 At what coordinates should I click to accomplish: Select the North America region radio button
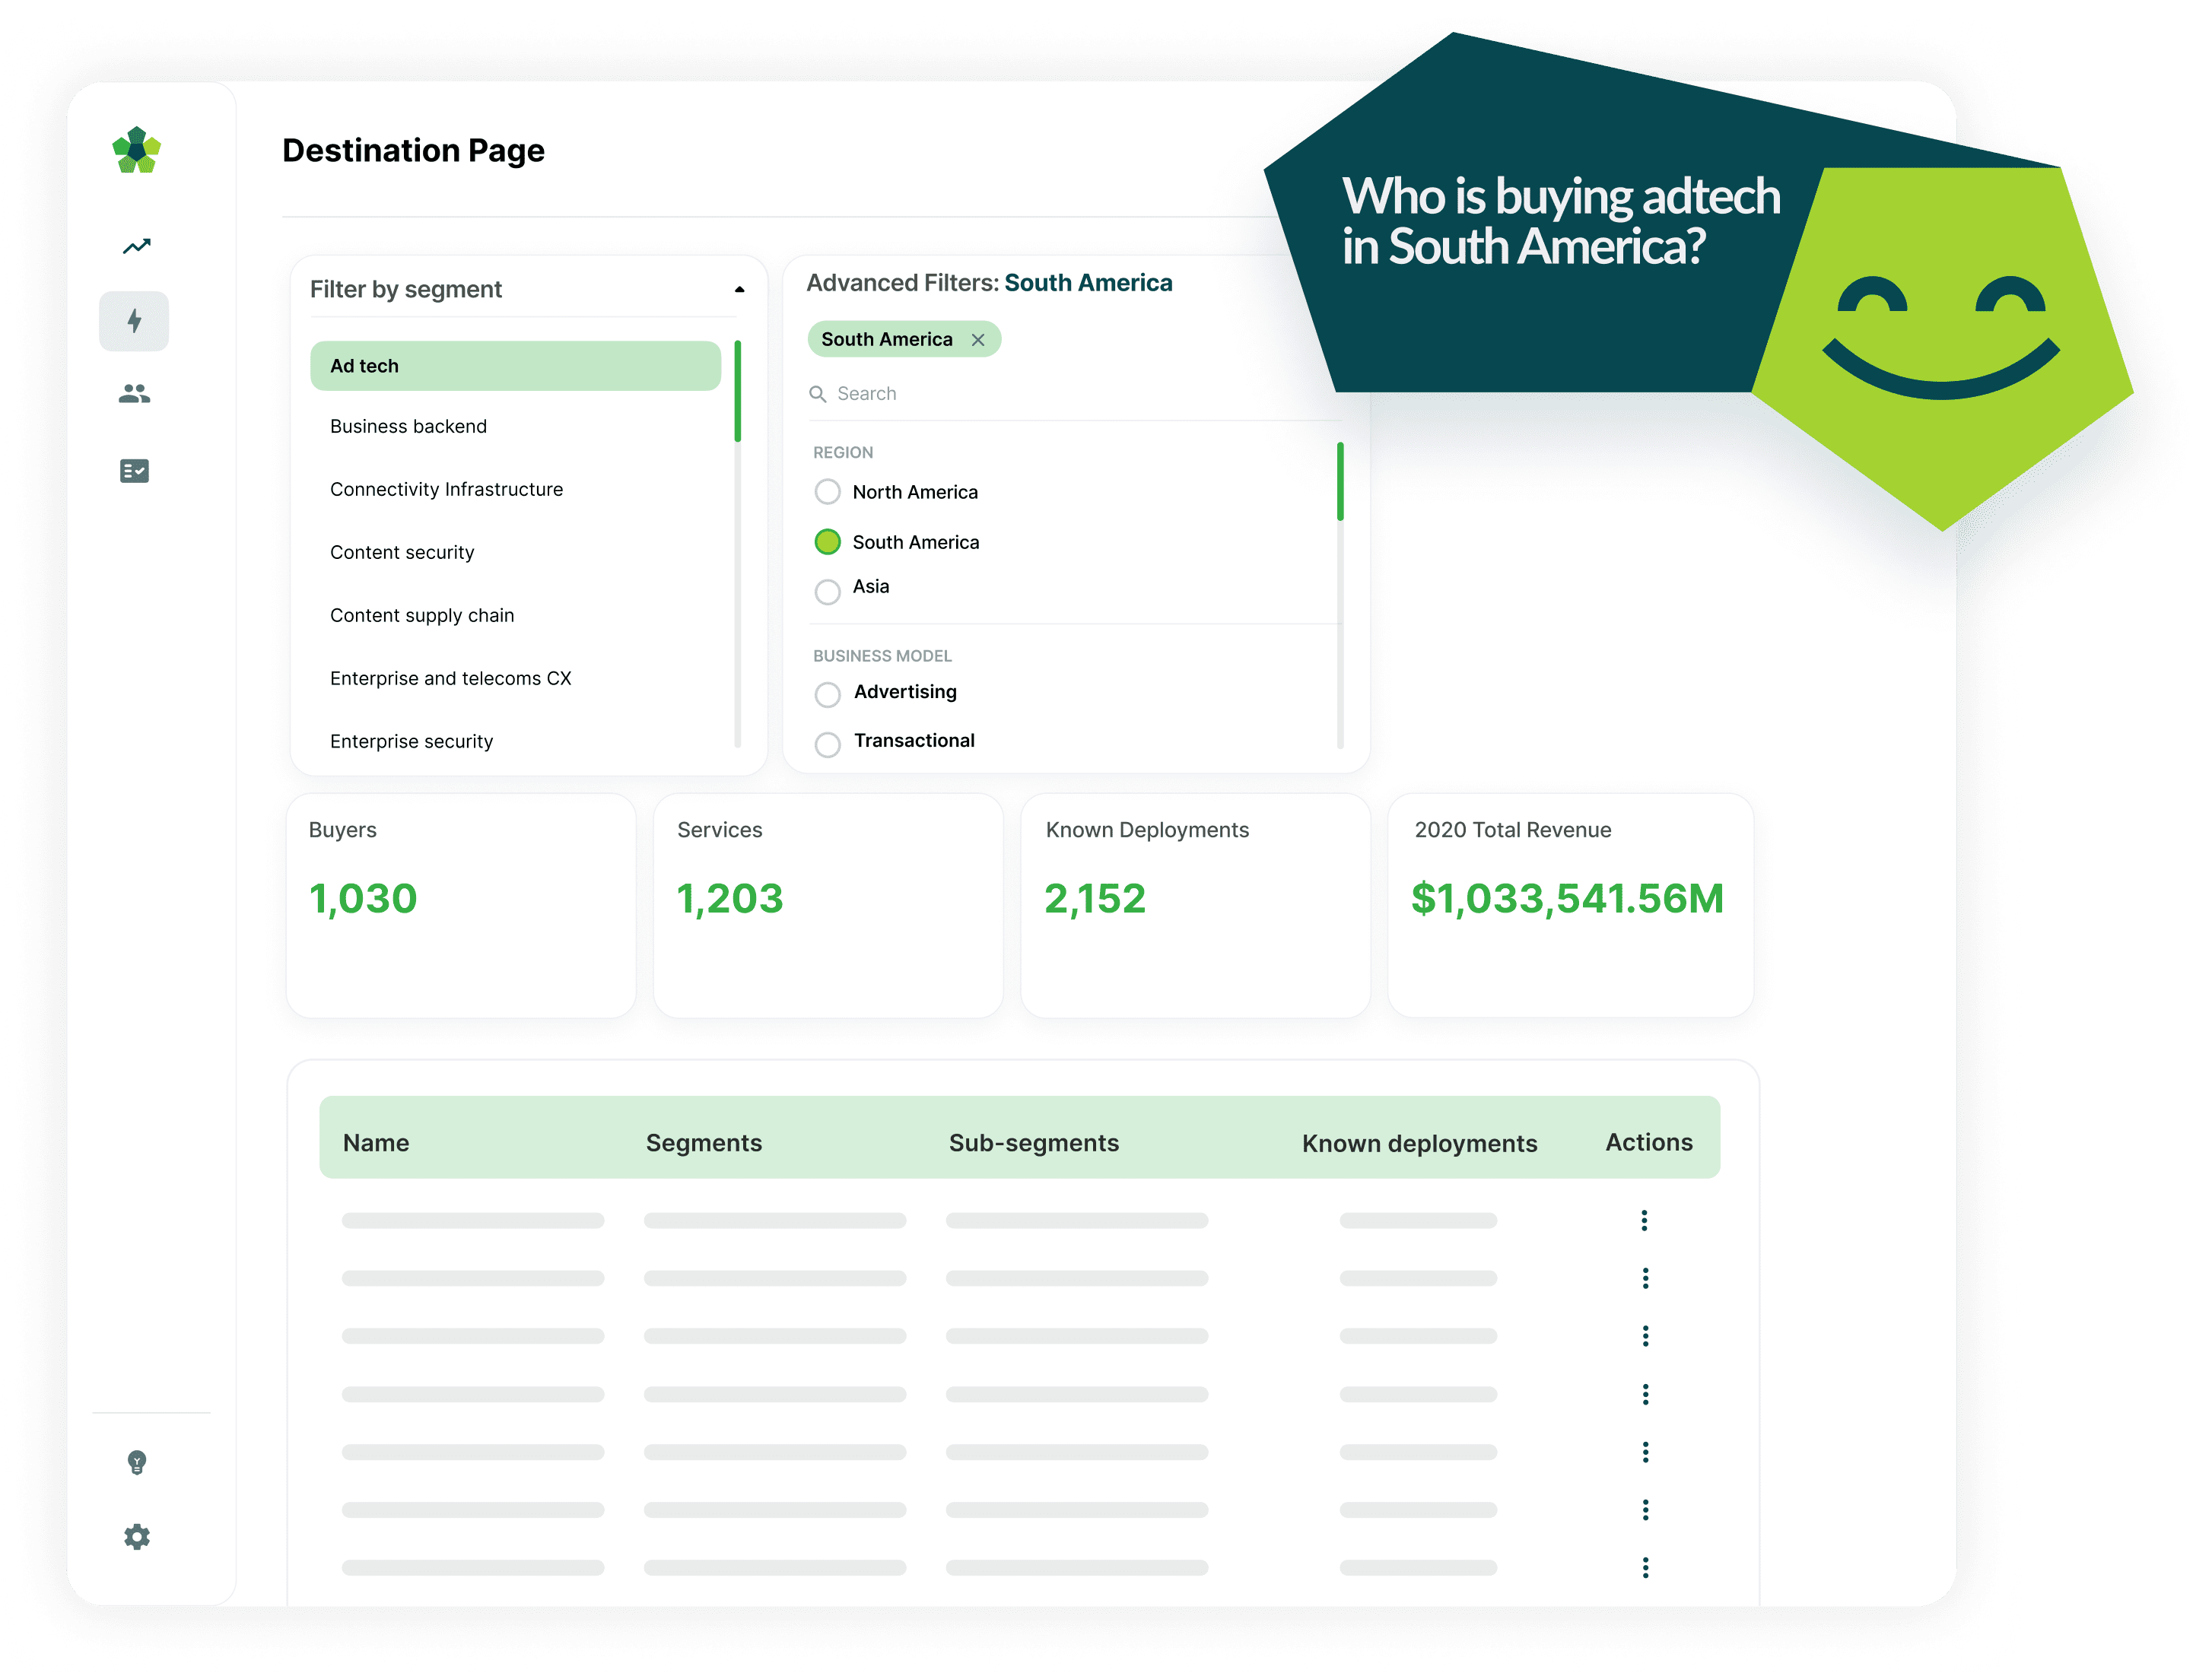click(x=827, y=492)
